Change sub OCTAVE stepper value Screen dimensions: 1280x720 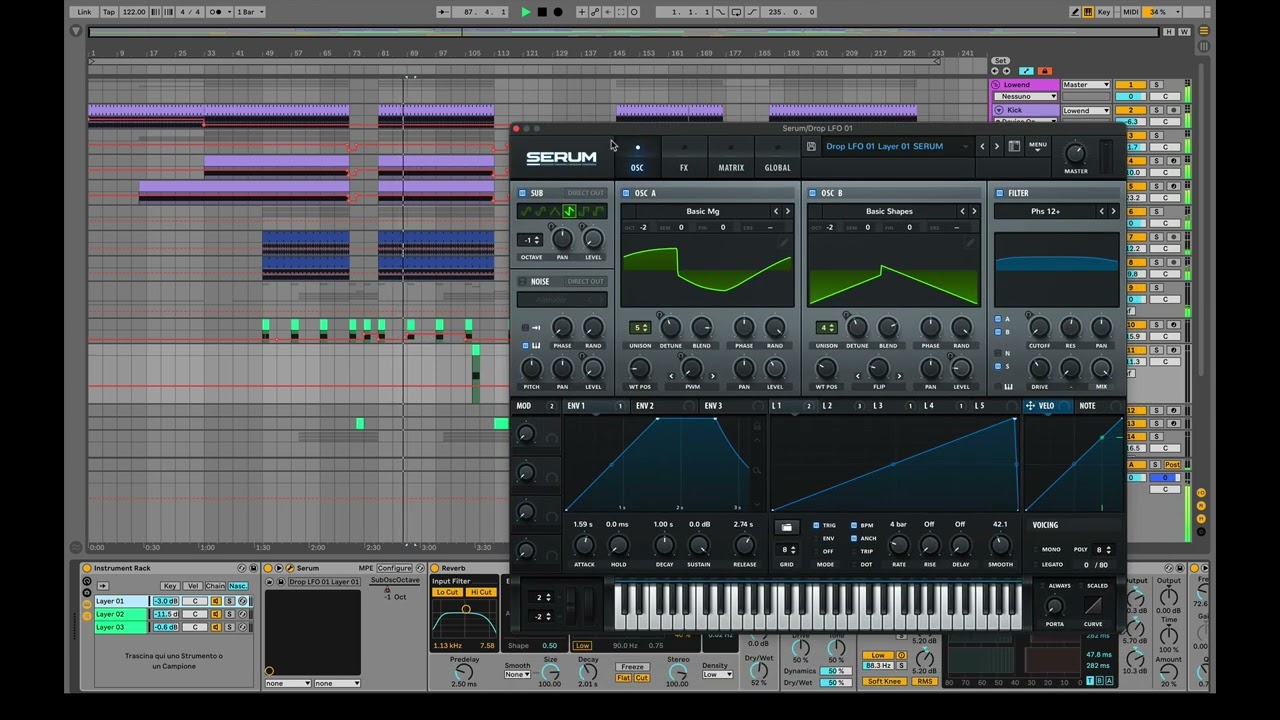click(530, 240)
